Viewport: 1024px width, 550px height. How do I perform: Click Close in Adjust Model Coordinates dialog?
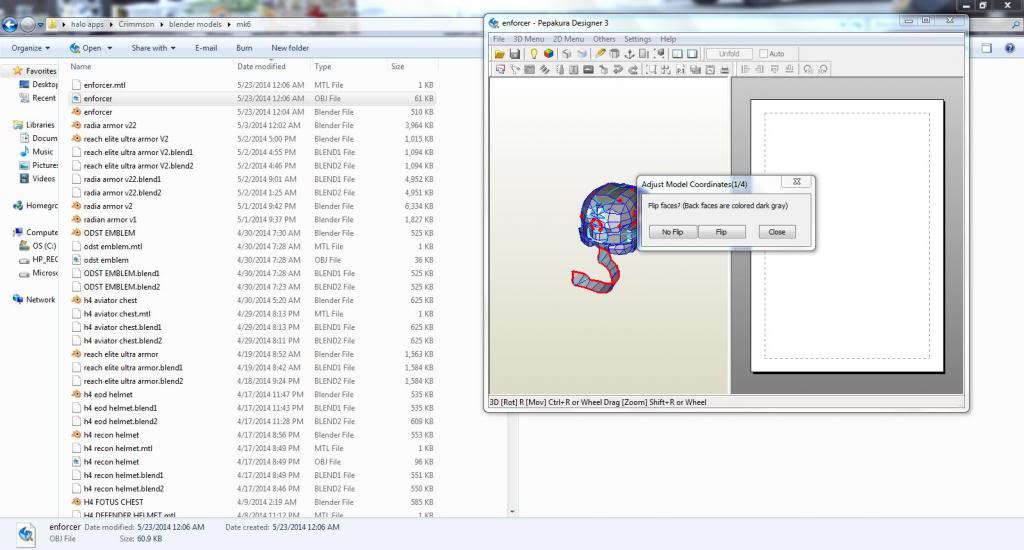click(x=777, y=232)
